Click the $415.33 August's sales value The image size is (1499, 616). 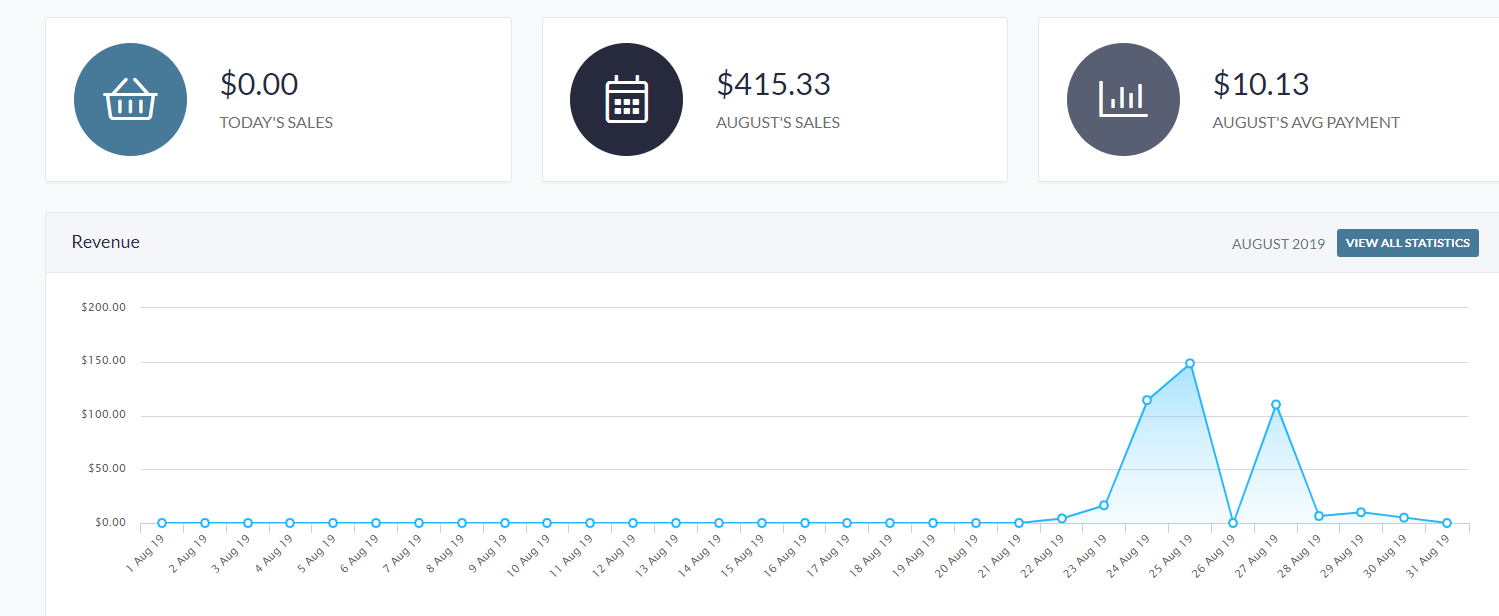773,84
